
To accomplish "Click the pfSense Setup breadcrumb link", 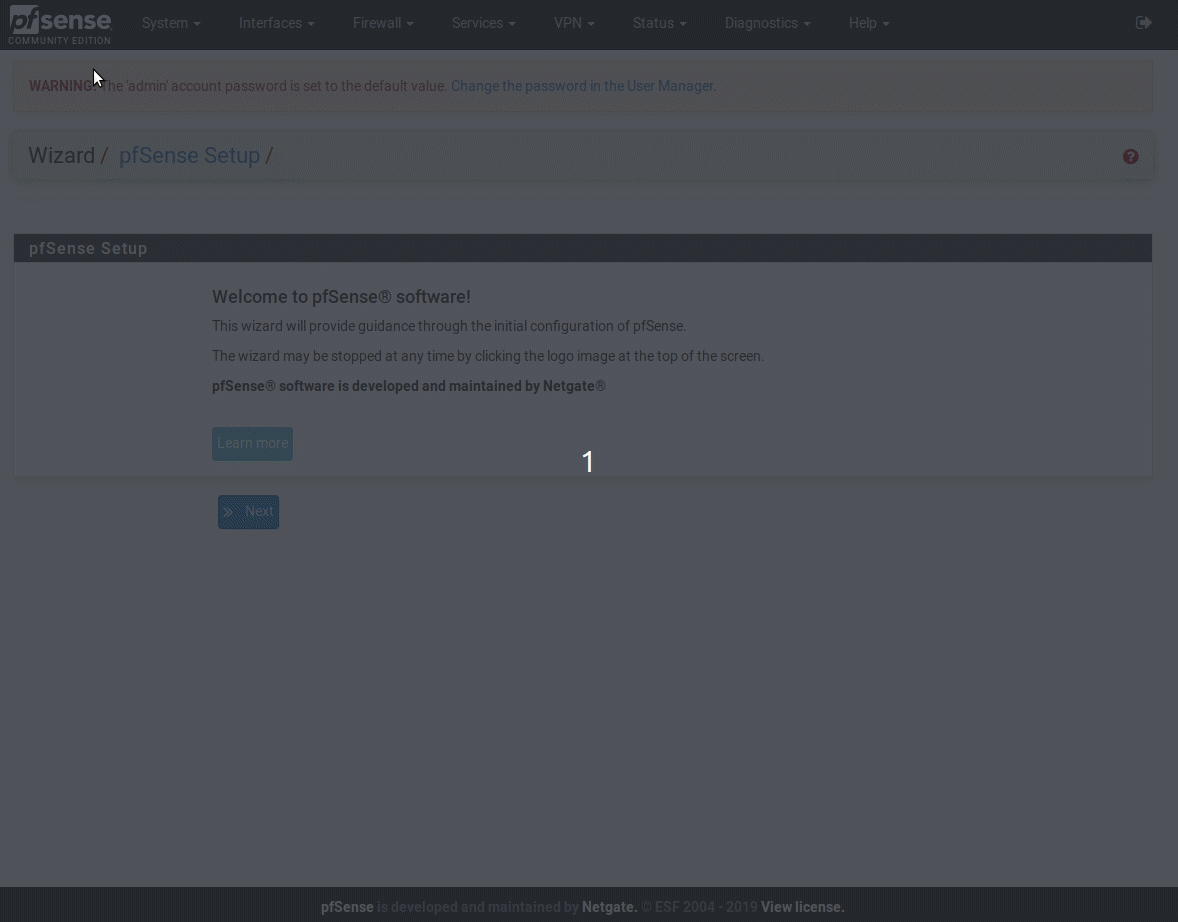I will tap(189, 156).
